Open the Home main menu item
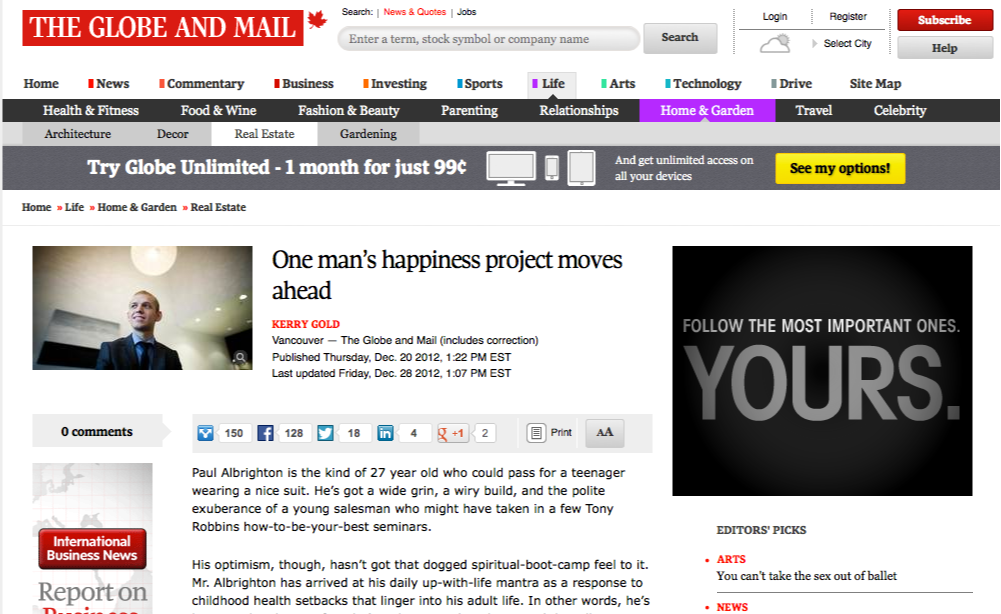The height and width of the screenshot is (614, 1001). click(41, 84)
